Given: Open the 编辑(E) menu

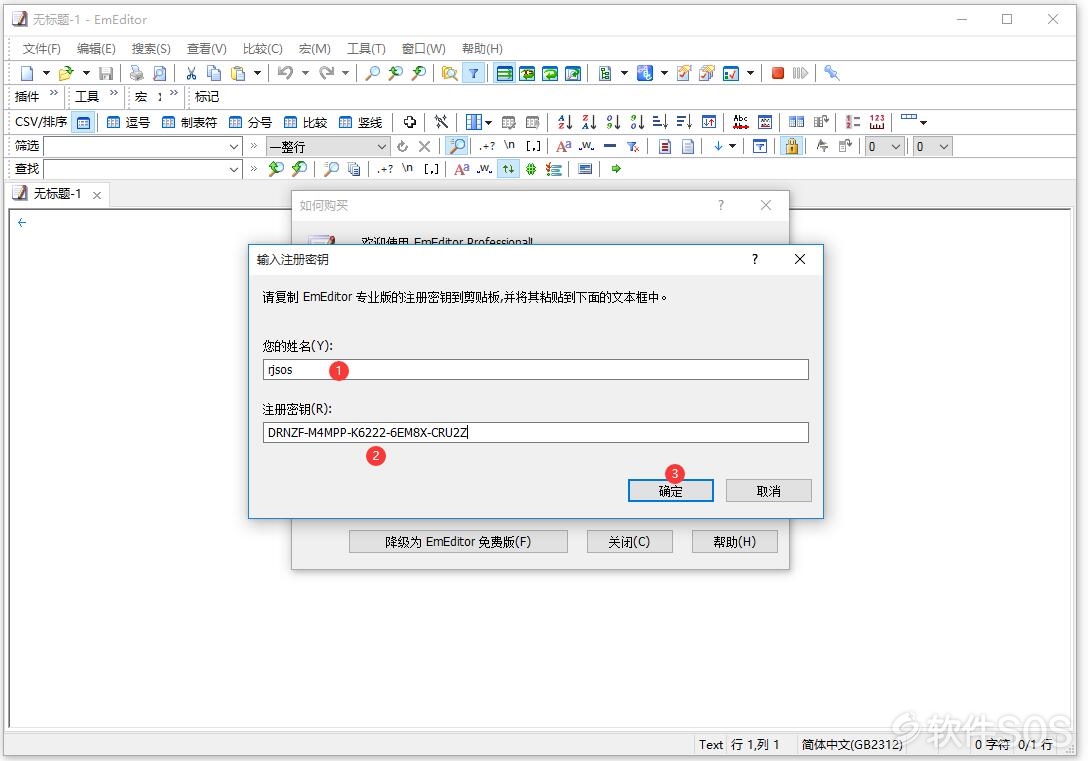Looking at the screenshot, I should (96, 49).
